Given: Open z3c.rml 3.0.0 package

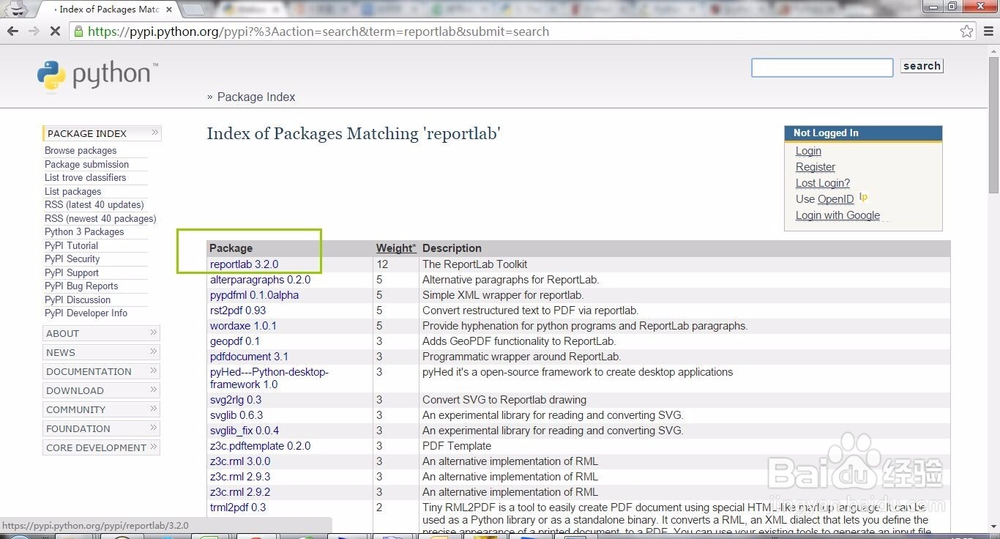Looking at the screenshot, I should click(x=240, y=461).
